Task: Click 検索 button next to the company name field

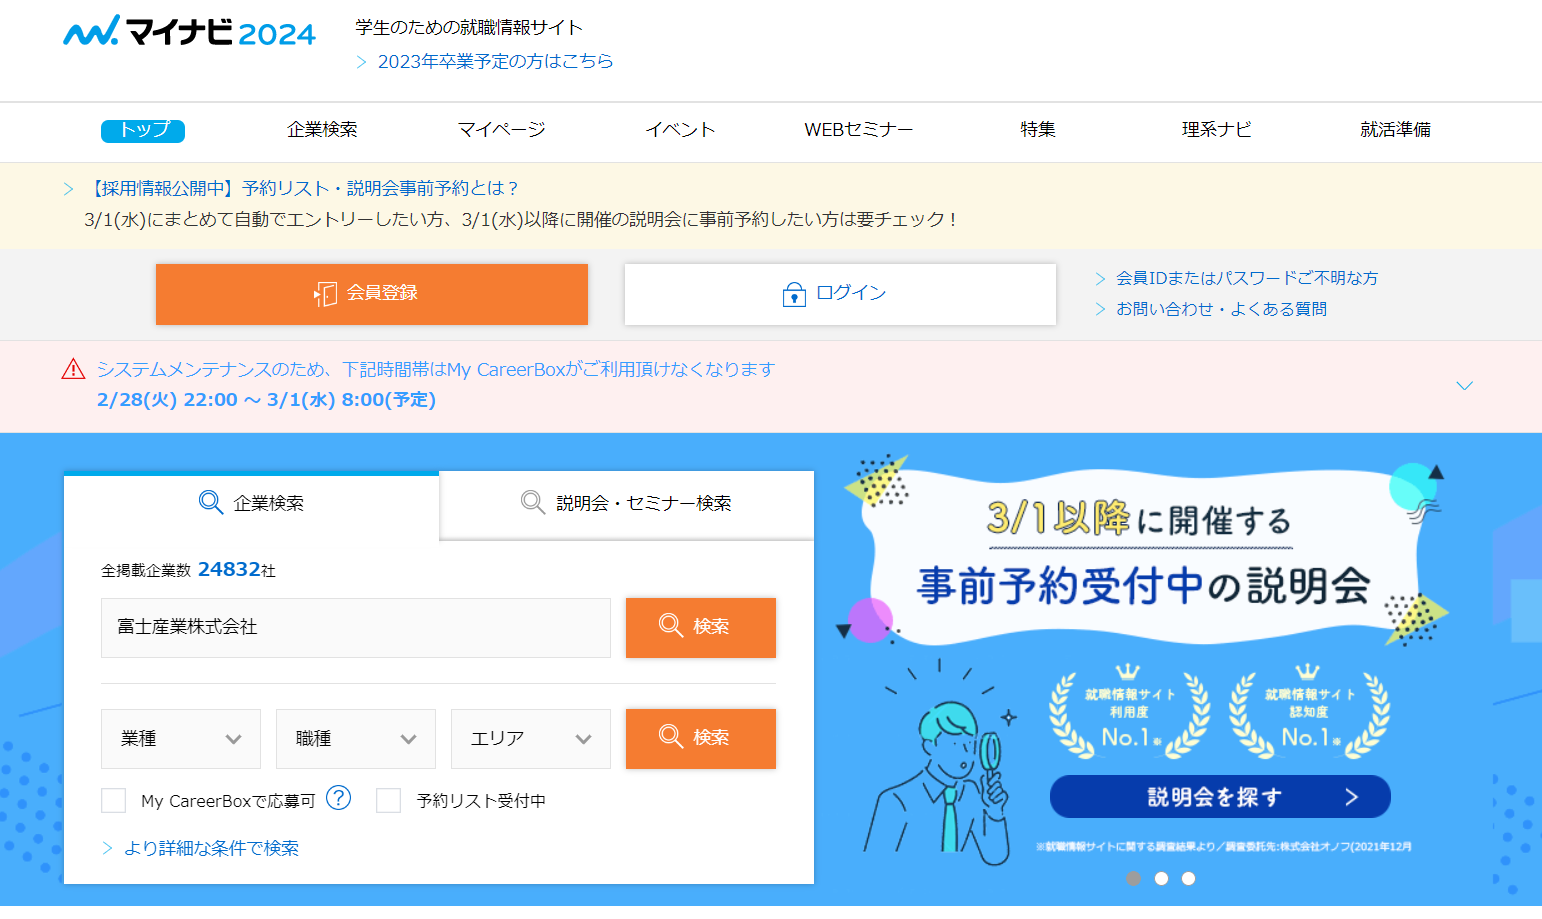Action: (x=701, y=628)
